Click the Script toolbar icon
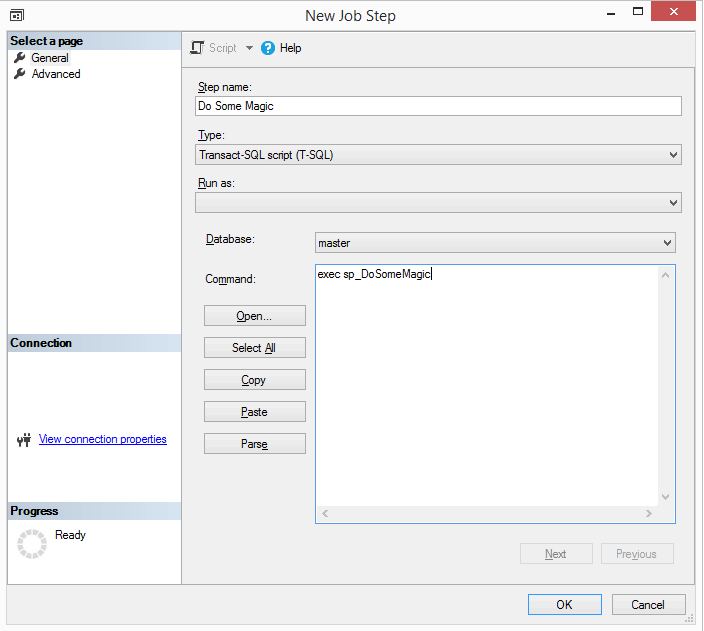Viewport: 704px width, 631px height. pos(197,48)
